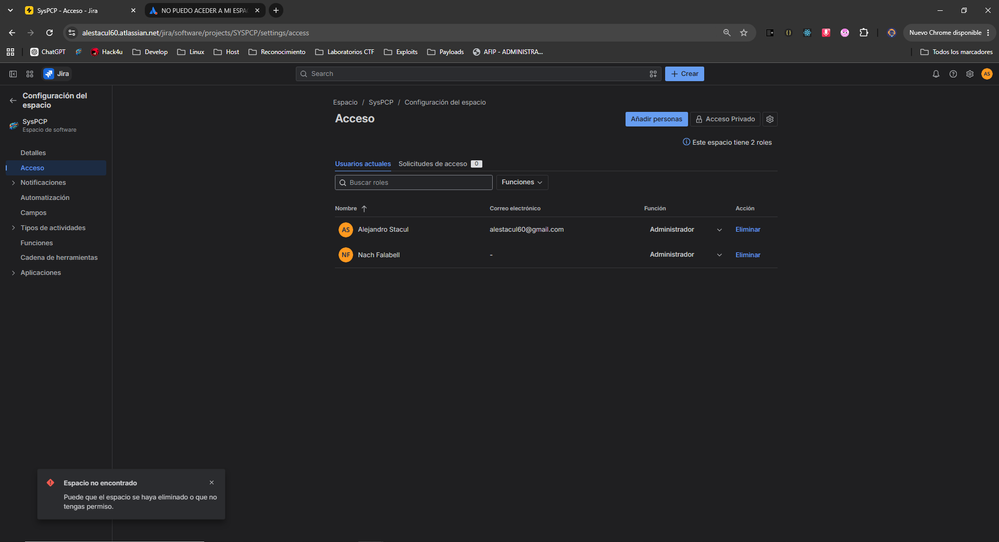Click the Nach Falabell avatar

(345, 255)
